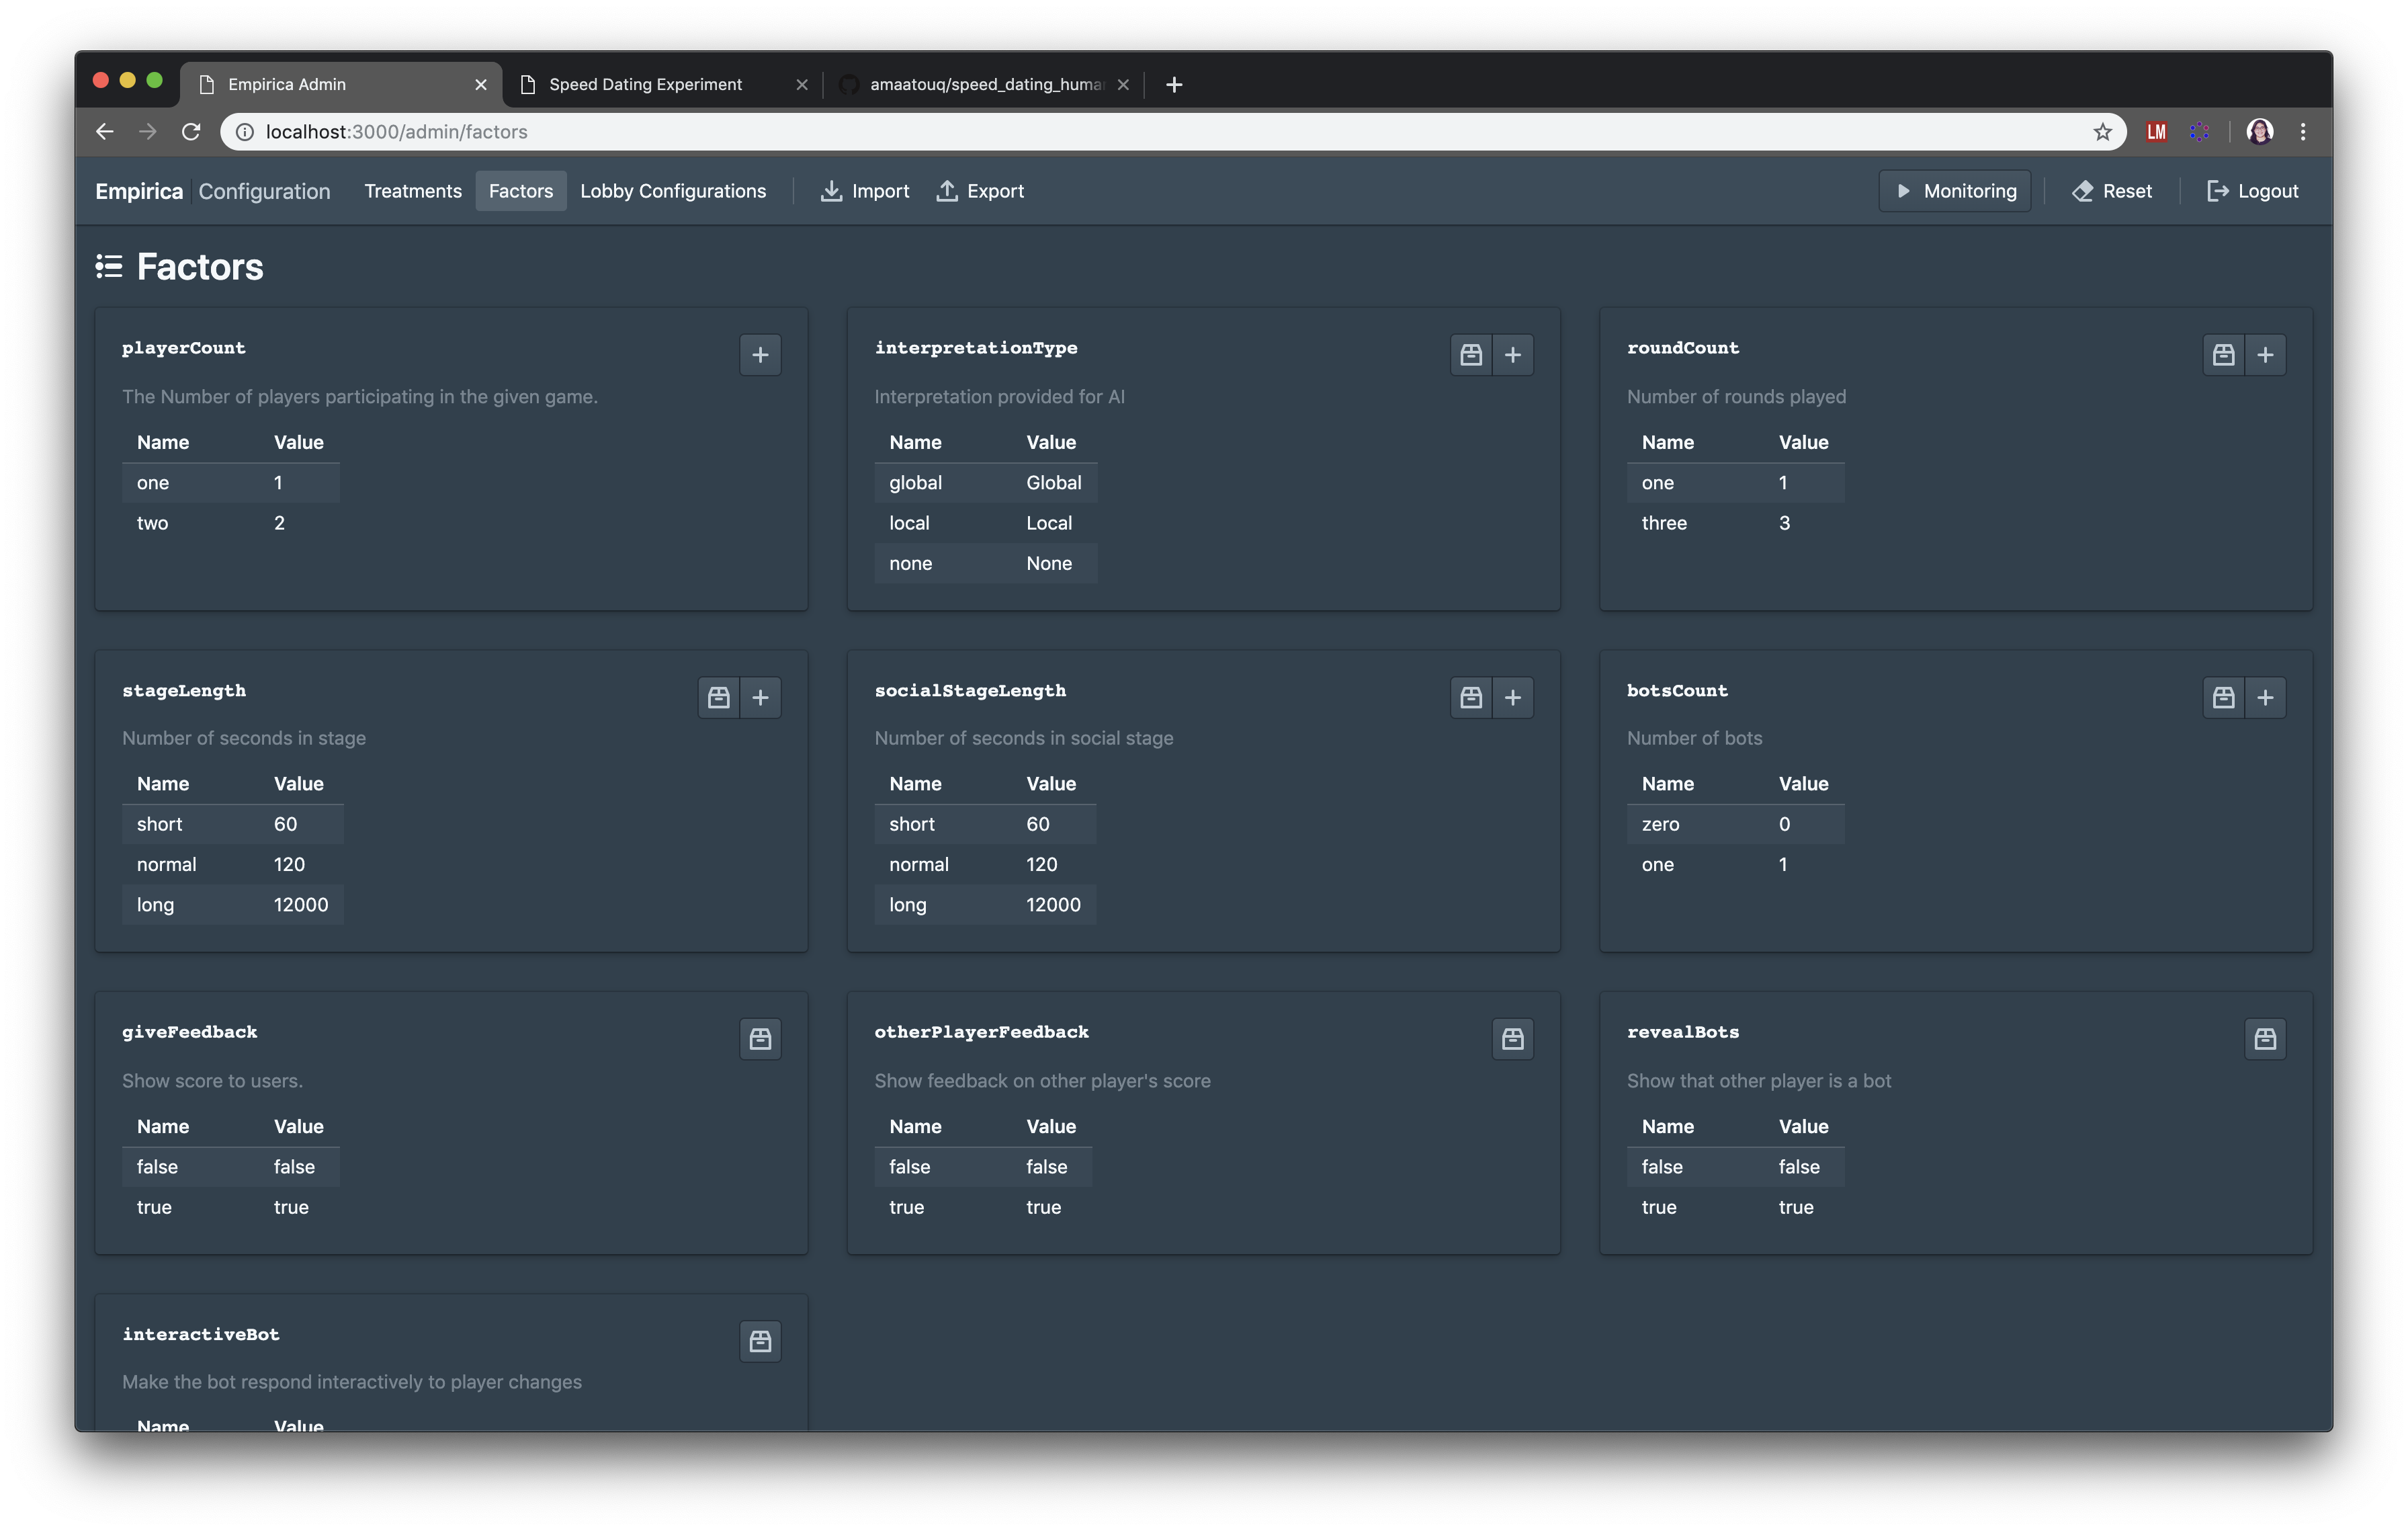Click the Import button
Image resolution: width=2408 pixels, height=1531 pixels.
[x=865, y=191]
